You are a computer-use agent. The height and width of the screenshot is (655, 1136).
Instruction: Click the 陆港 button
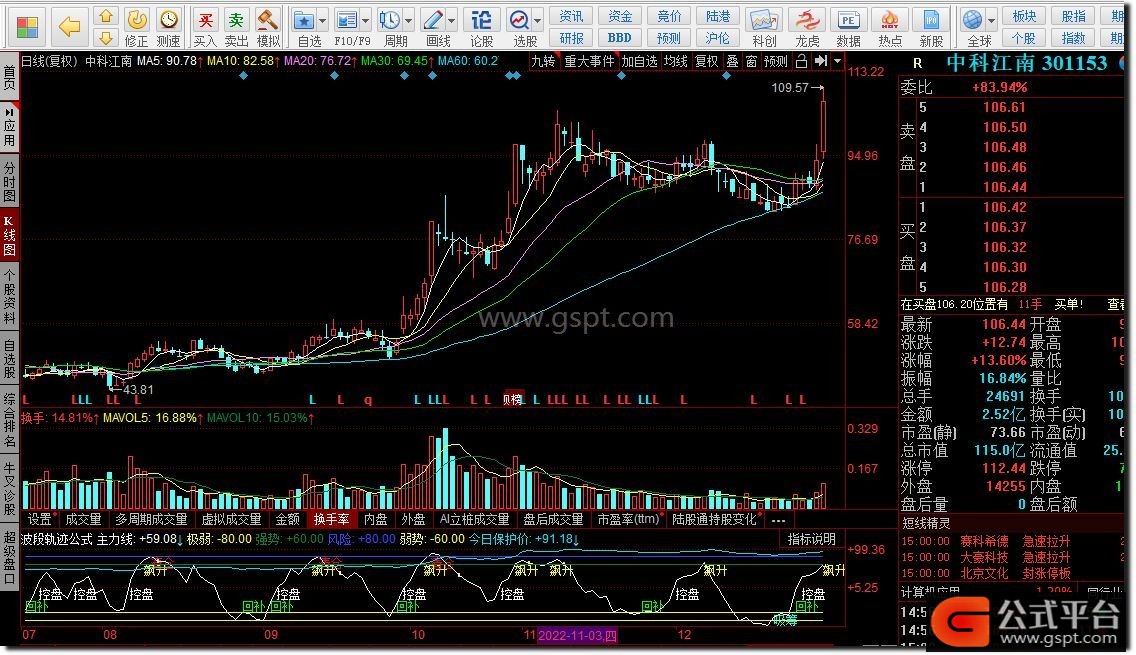click(718, 16)
